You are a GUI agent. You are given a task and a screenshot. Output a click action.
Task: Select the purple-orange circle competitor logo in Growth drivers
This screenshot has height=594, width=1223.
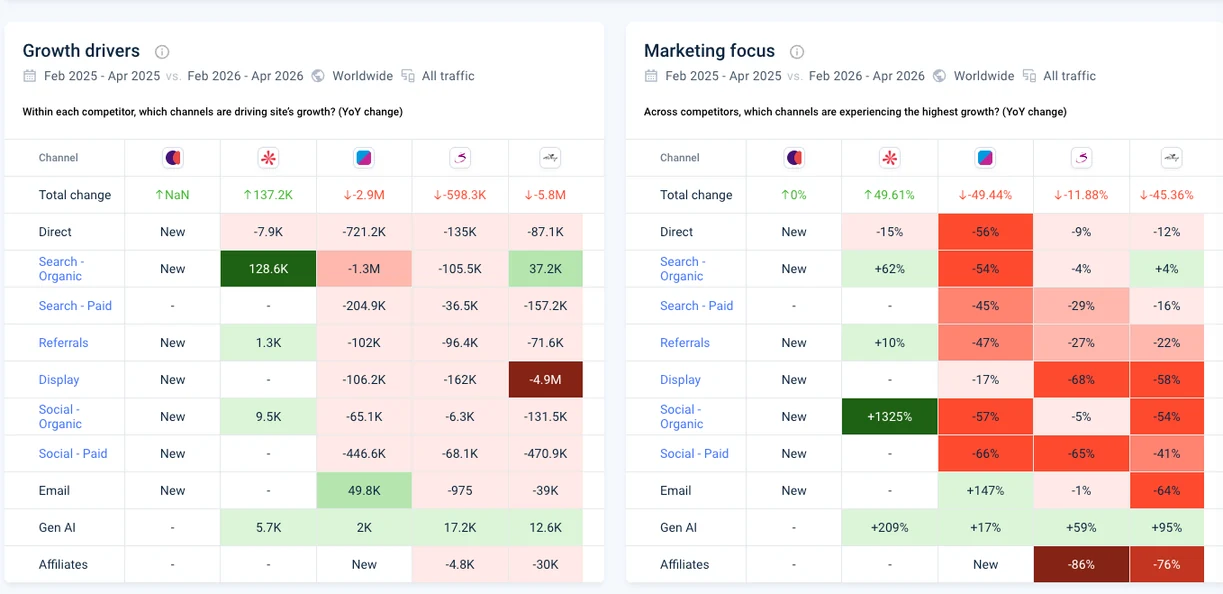point(172,157)
